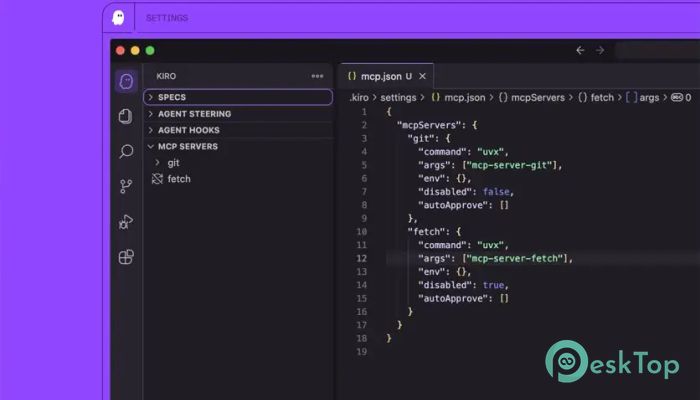
Task: Go back with the left arrow
Action: coord(580,50)
